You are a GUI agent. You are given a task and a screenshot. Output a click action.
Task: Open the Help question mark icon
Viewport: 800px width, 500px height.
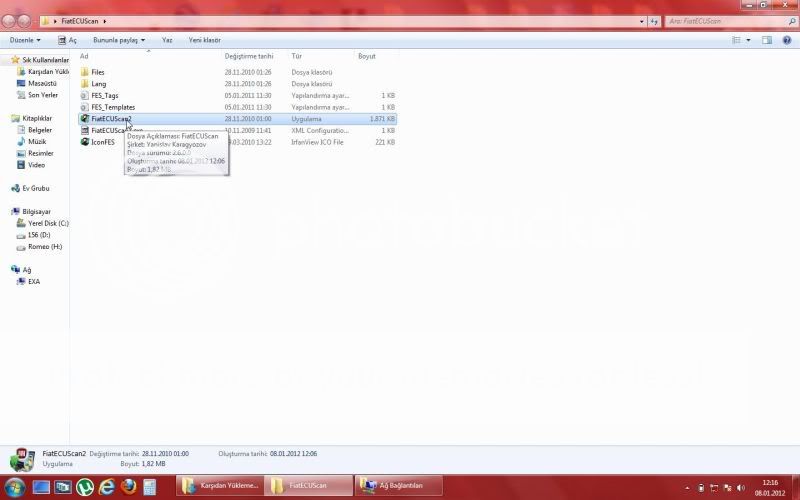coord(787,40)
